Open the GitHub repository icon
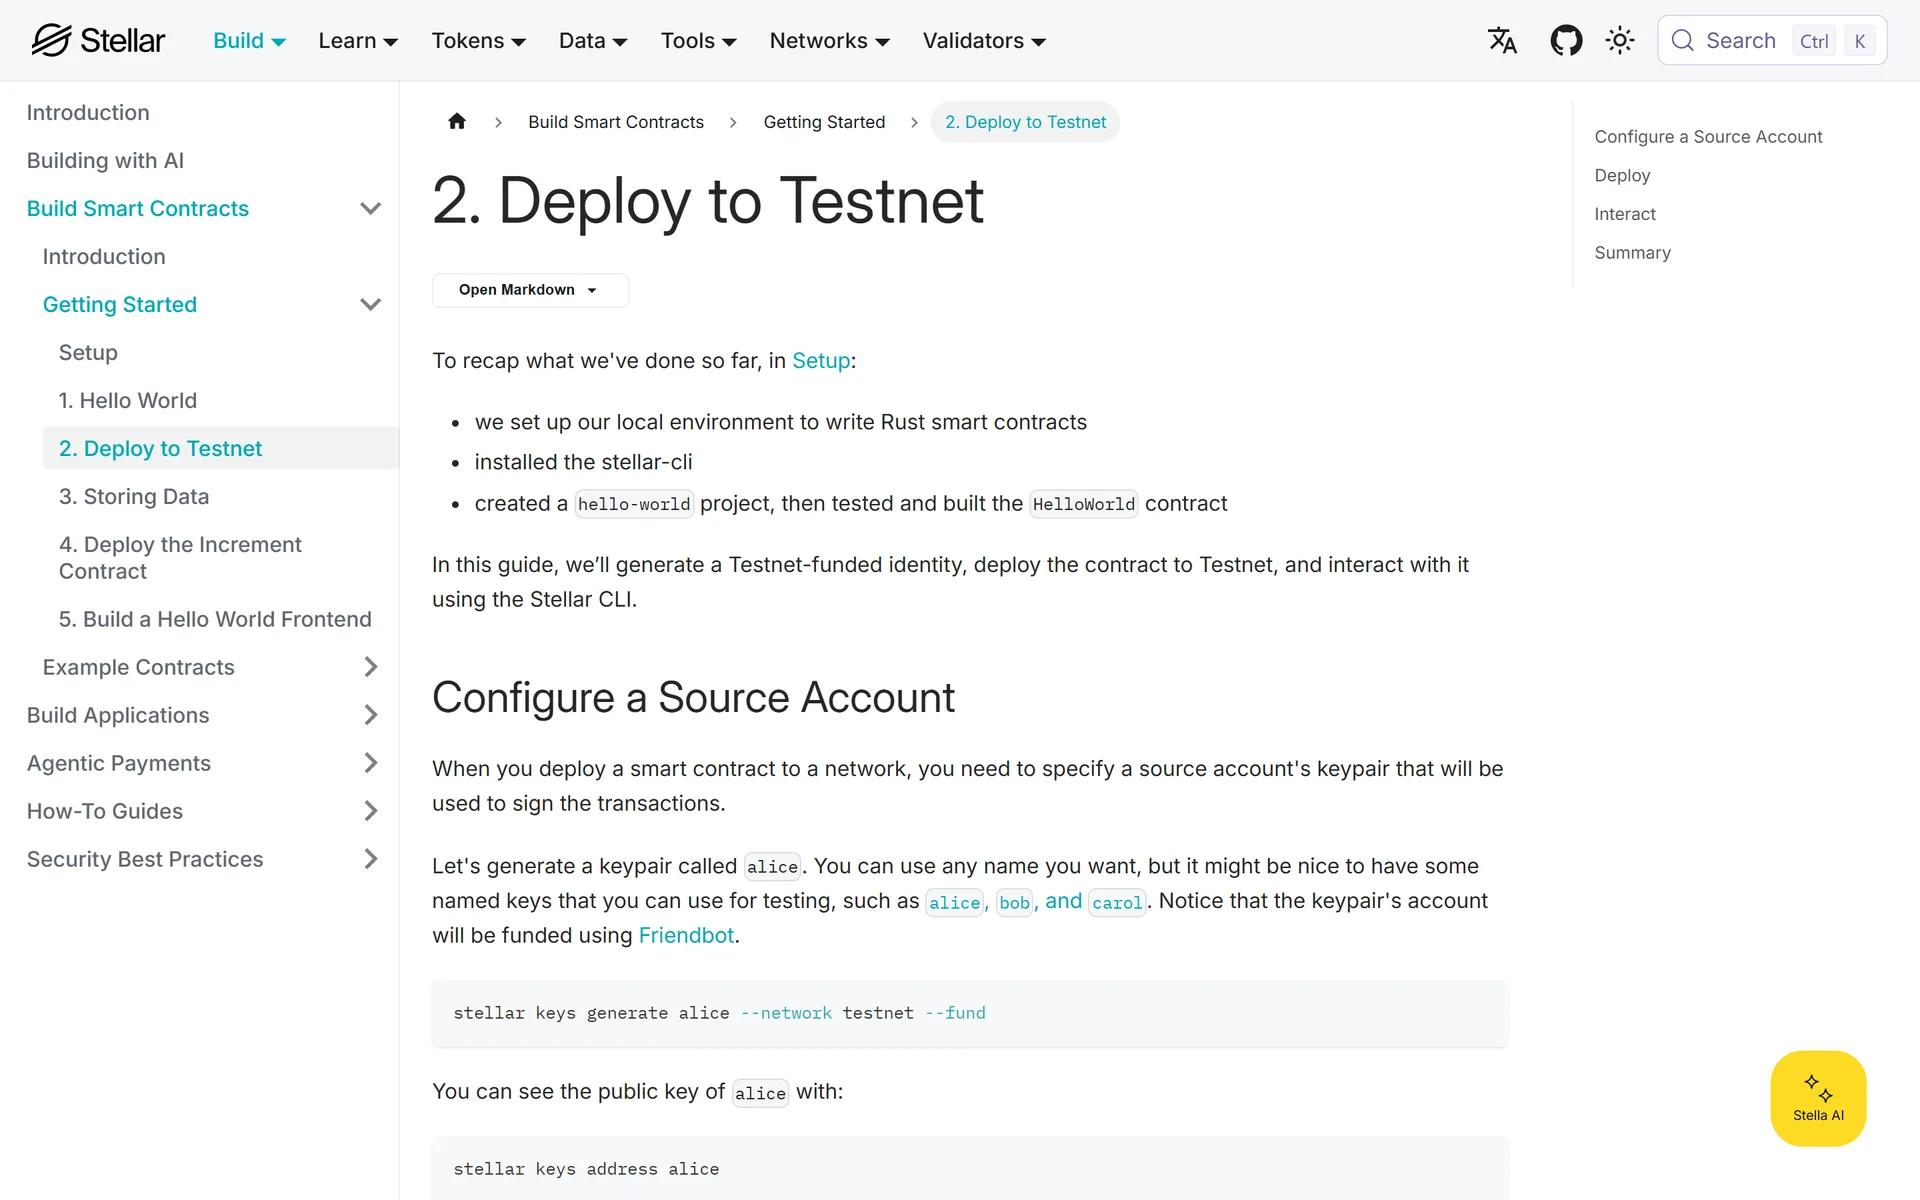 [1566, 40]
